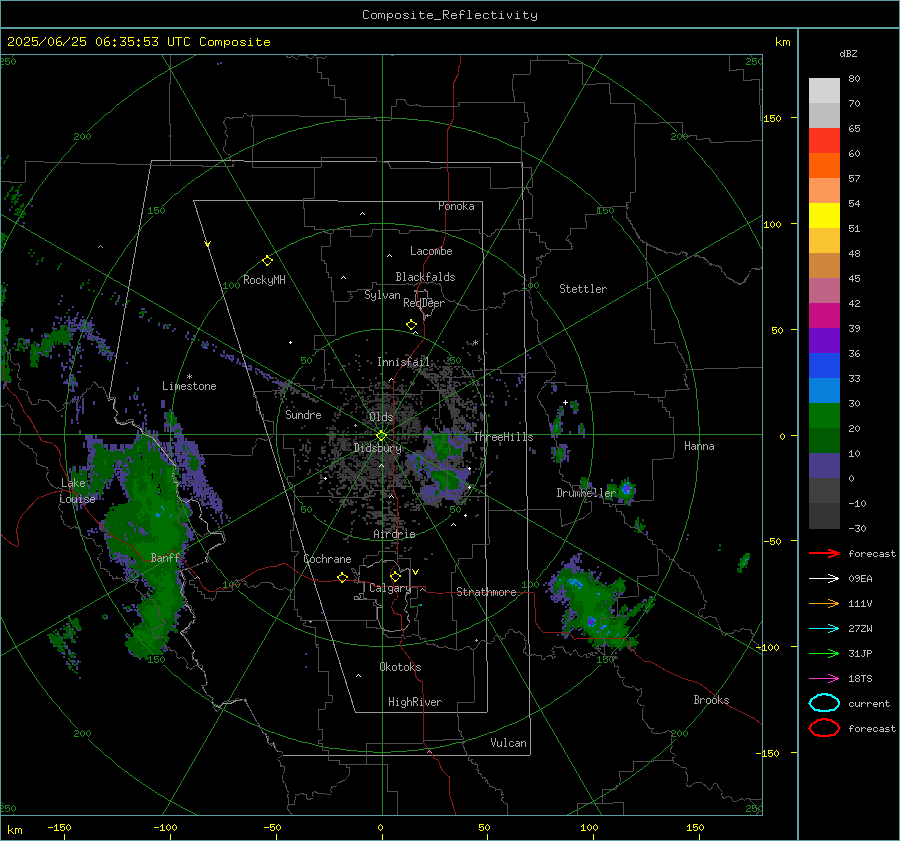Viewport: 900px width, 841px height.
Task: Click the HighRiver label
Action: click(415, 702)
